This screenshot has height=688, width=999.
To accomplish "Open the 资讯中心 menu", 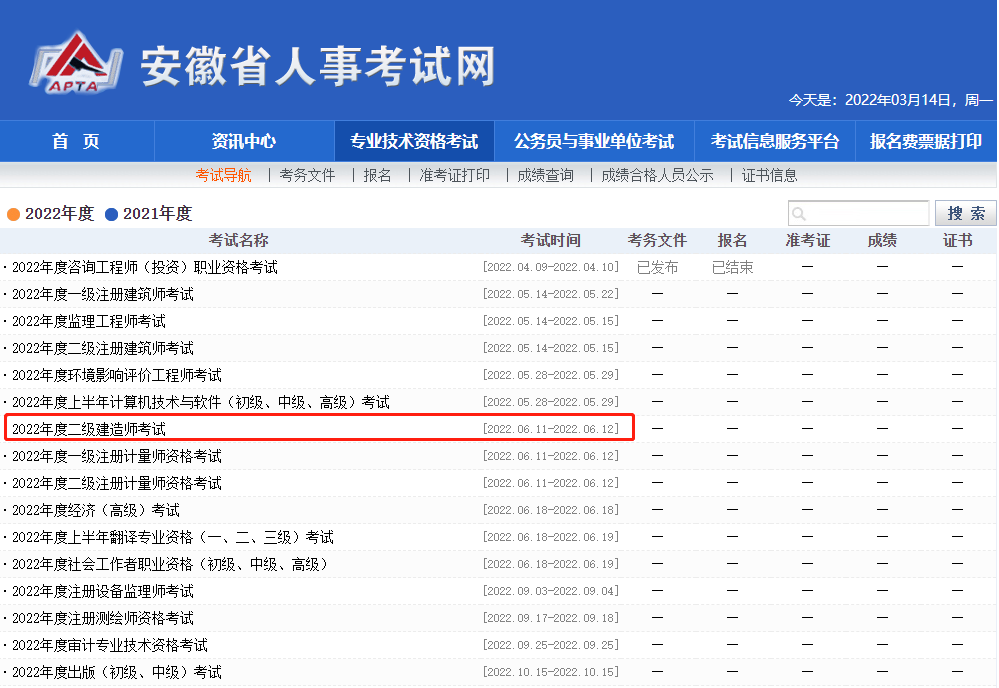I will coord(243,140).
